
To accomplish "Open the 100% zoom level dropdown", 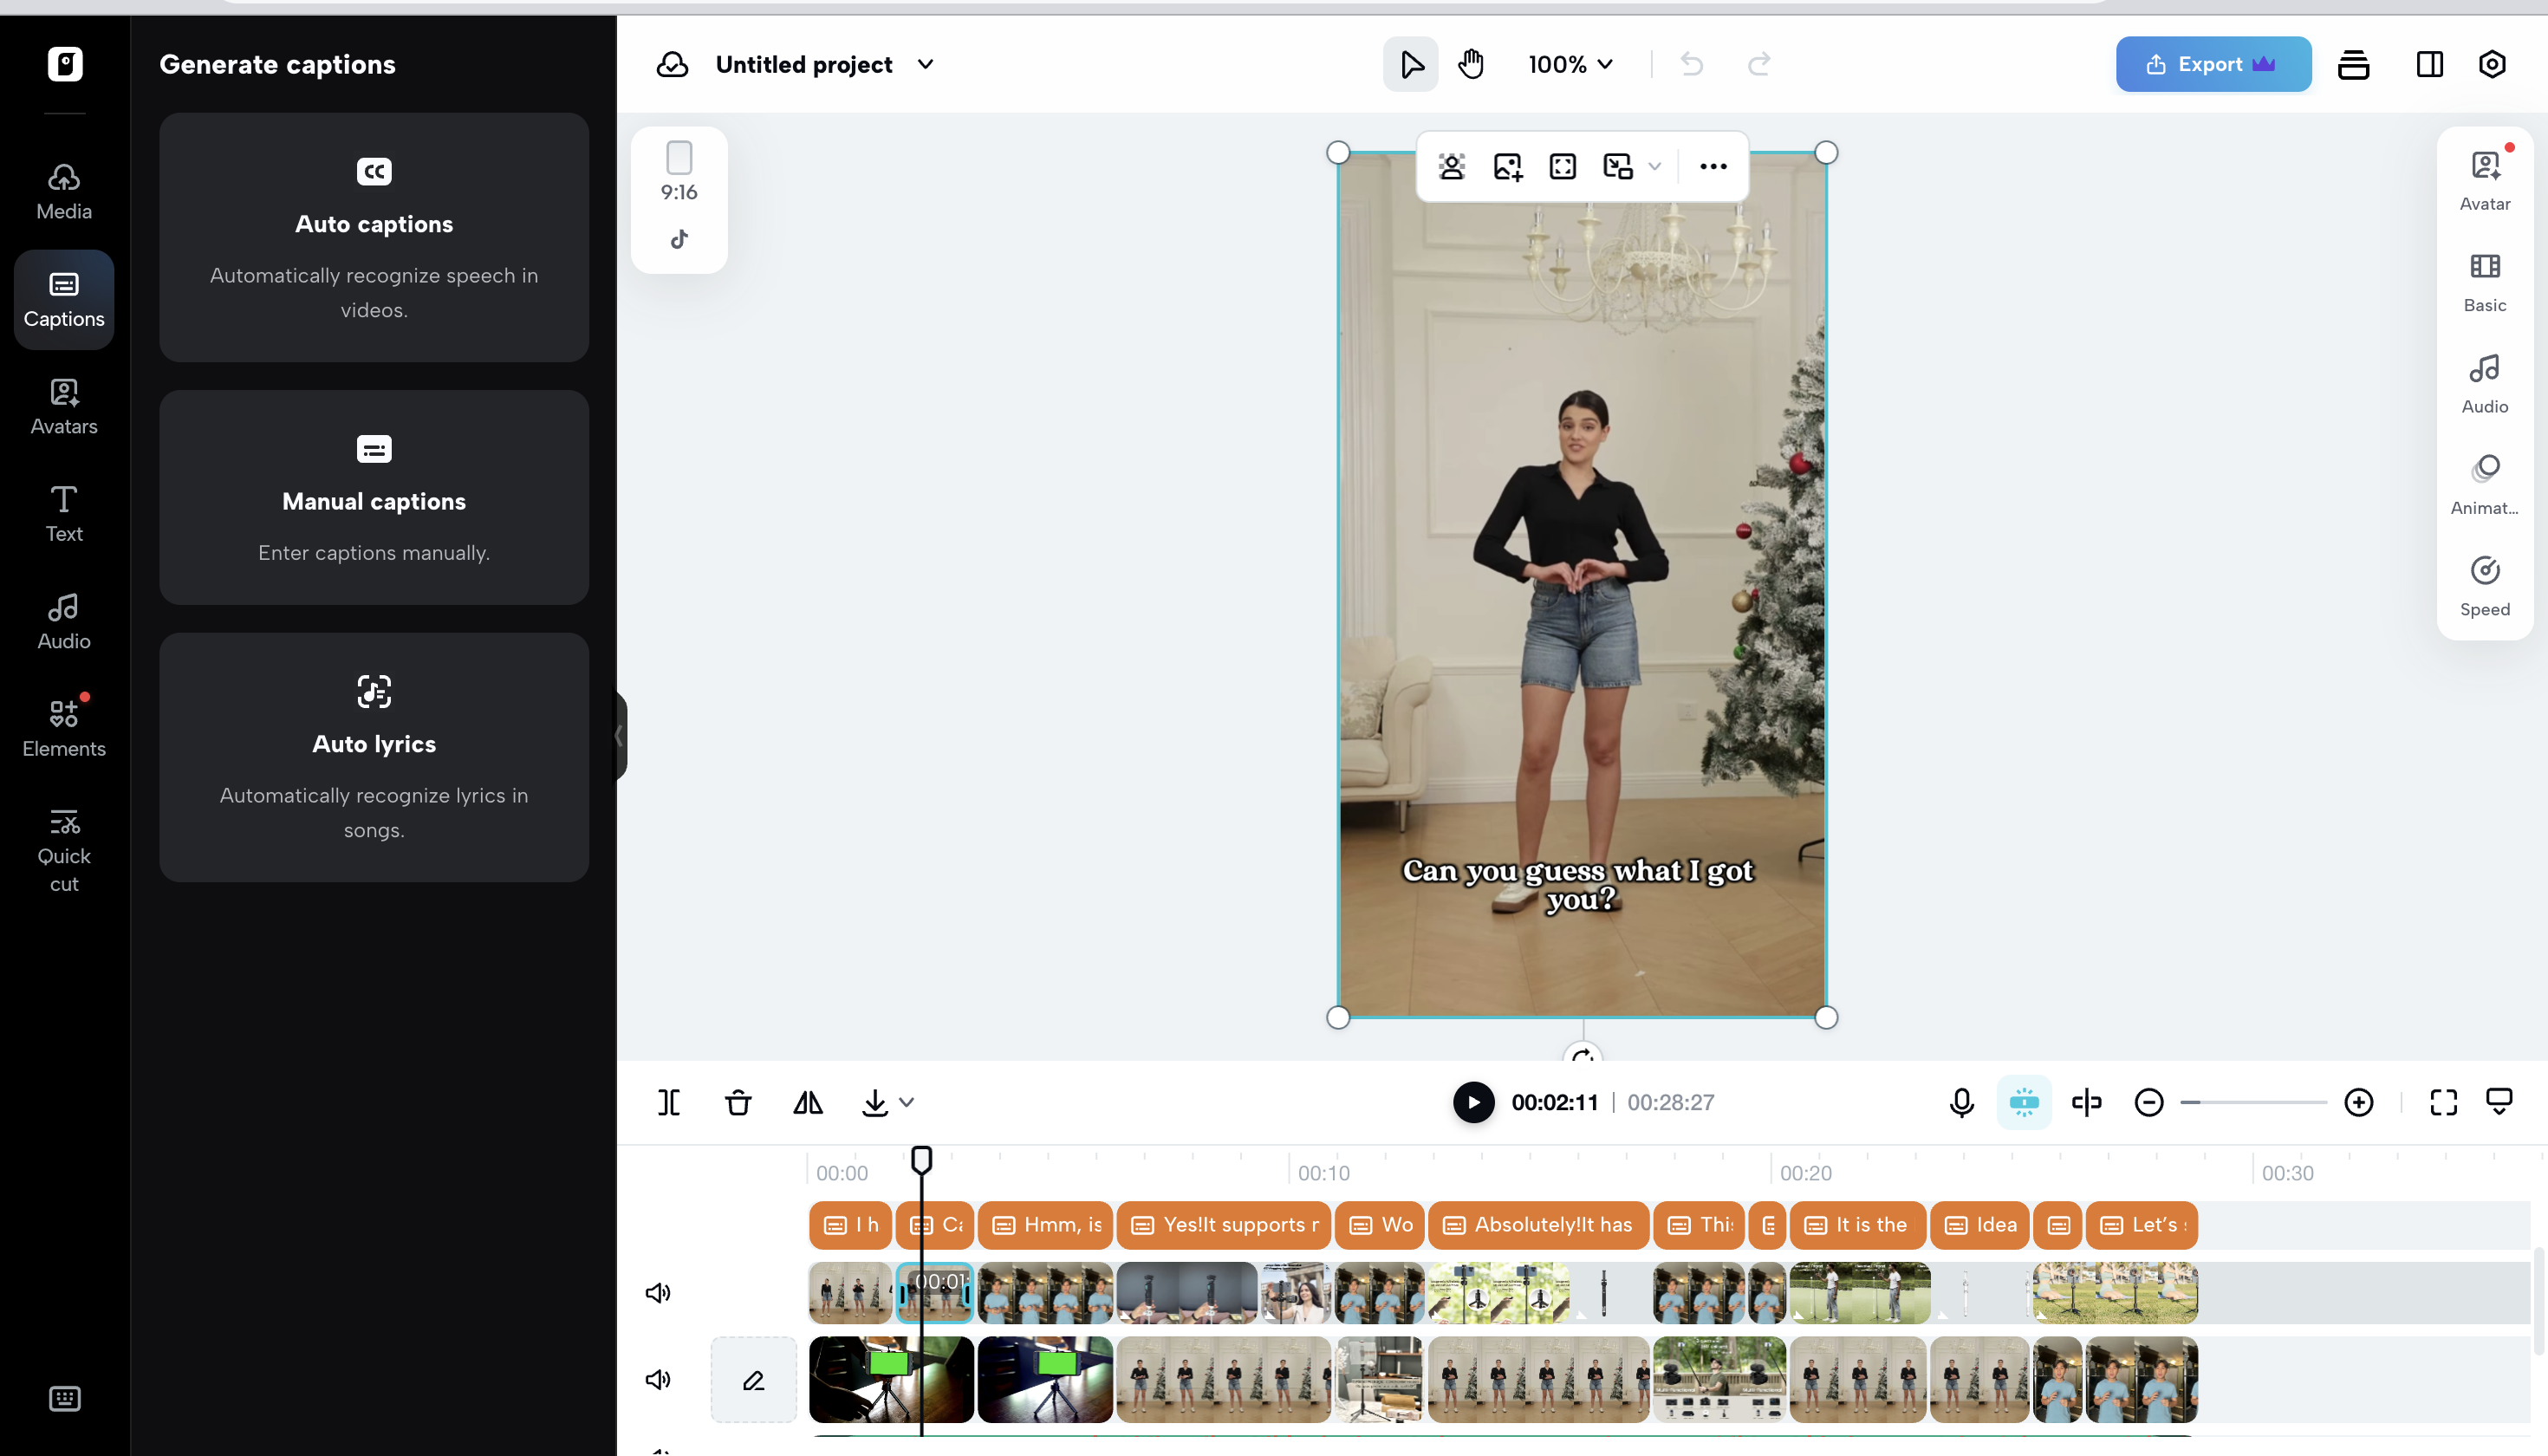I will pyautogui.click(x=1570, y=64).
